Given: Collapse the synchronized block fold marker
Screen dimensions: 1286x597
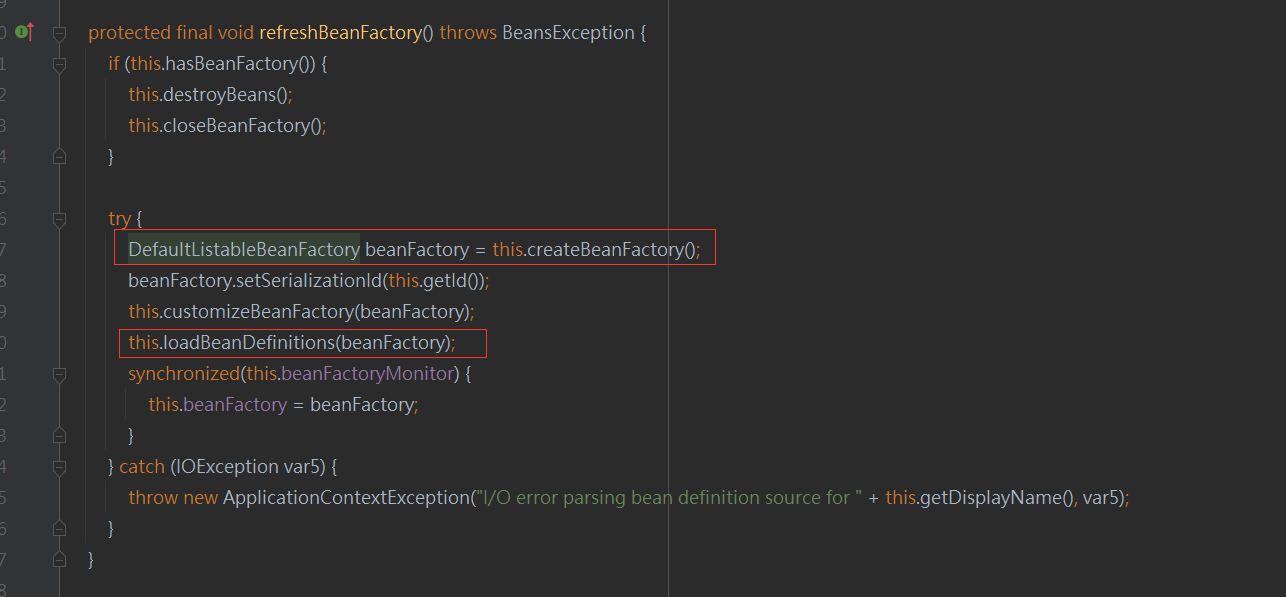Looking at the screenshot, I should click(x=59, y=374).
